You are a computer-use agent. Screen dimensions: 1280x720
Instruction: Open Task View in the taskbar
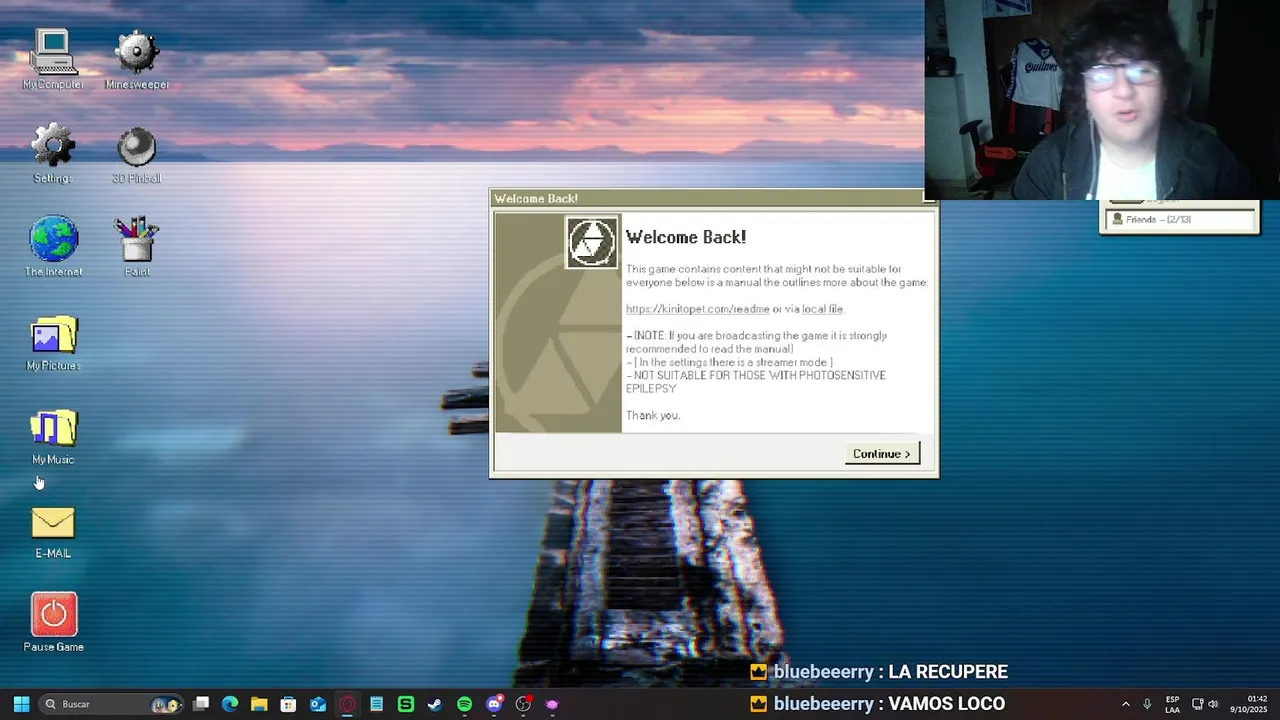click(201, 704)
